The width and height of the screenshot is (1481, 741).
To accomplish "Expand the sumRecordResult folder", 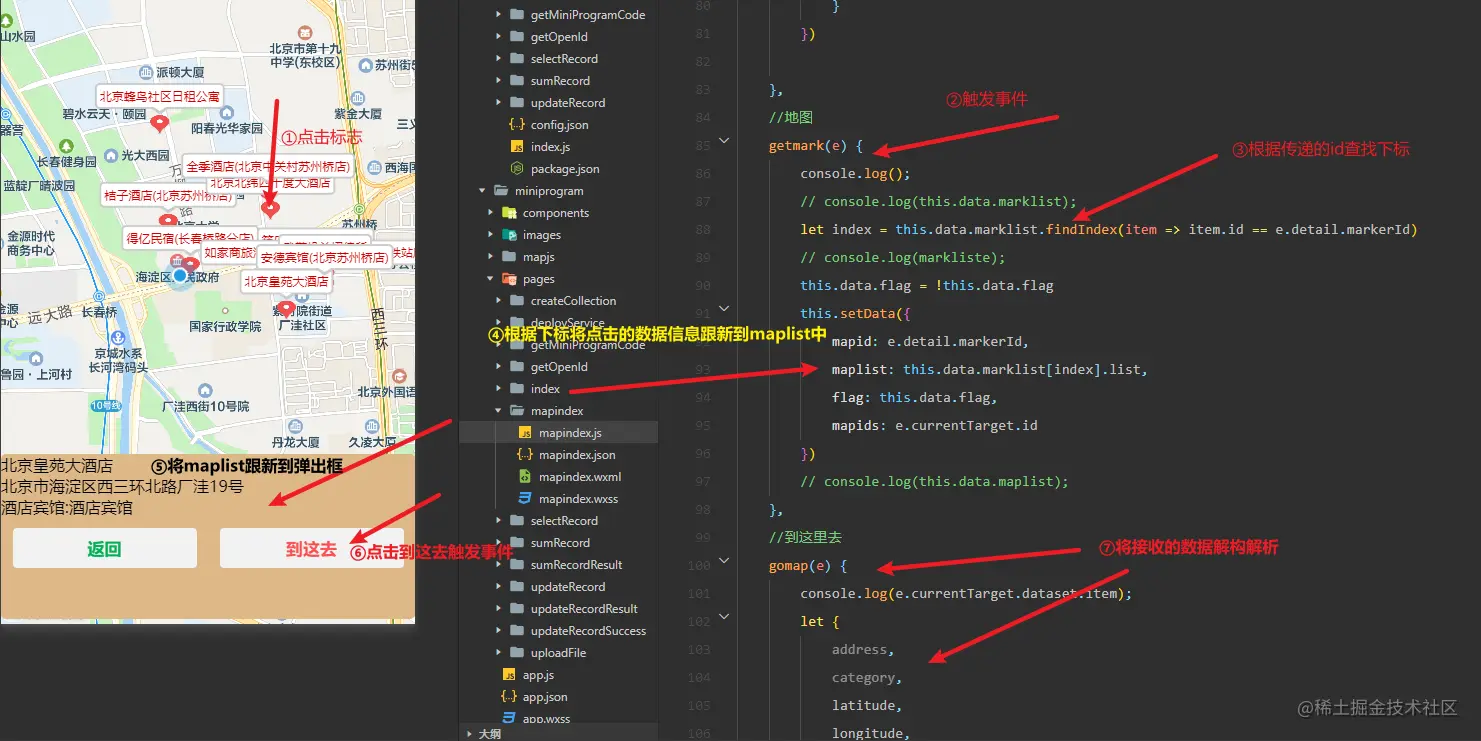I will click(498, 565).
